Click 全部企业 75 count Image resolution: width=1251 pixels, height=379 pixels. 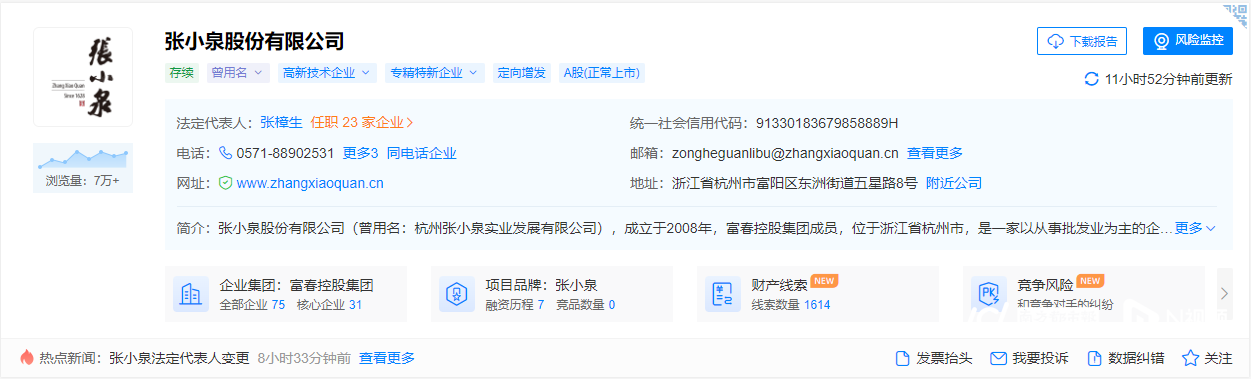pyautogui.click(x=252, y=305)
